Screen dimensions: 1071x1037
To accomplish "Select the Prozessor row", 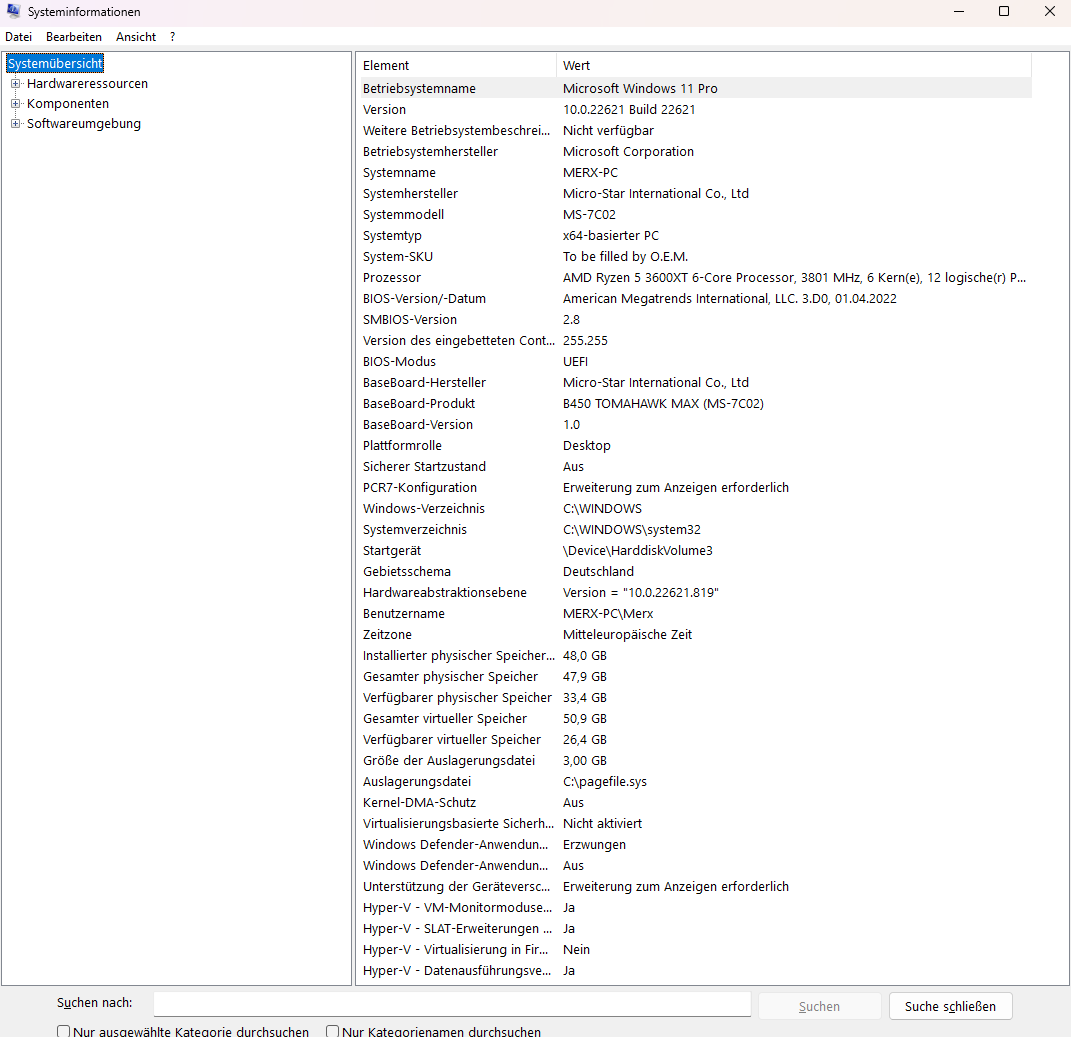I will tap(695, 277).
